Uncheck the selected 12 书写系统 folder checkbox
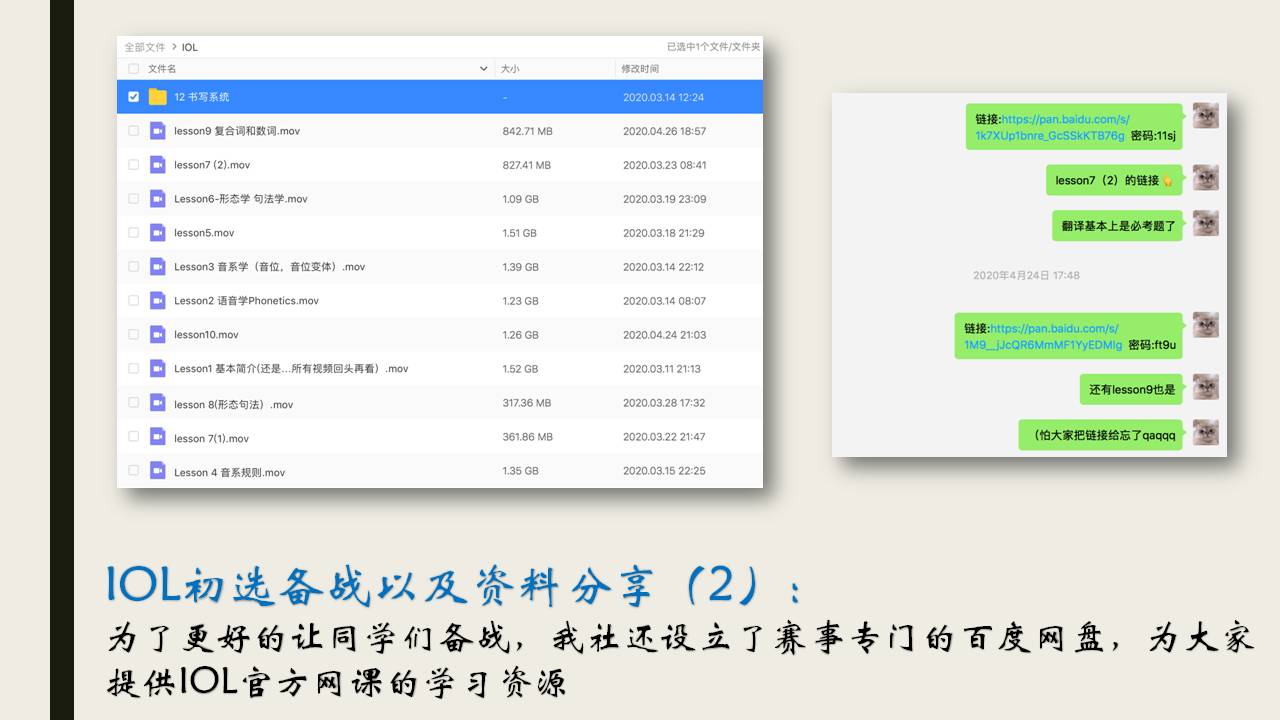 point(133,97)
